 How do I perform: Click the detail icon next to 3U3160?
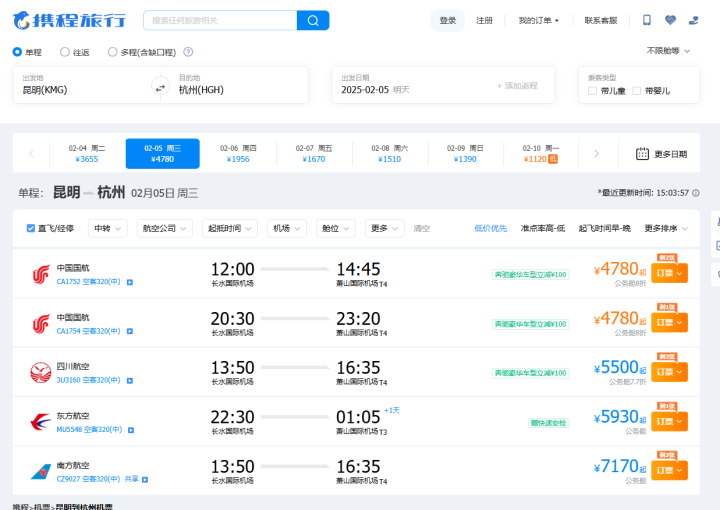[x=130, y=381]
